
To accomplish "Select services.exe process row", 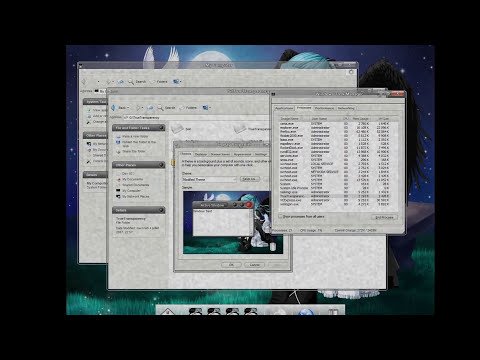I will tap(334, 156).
